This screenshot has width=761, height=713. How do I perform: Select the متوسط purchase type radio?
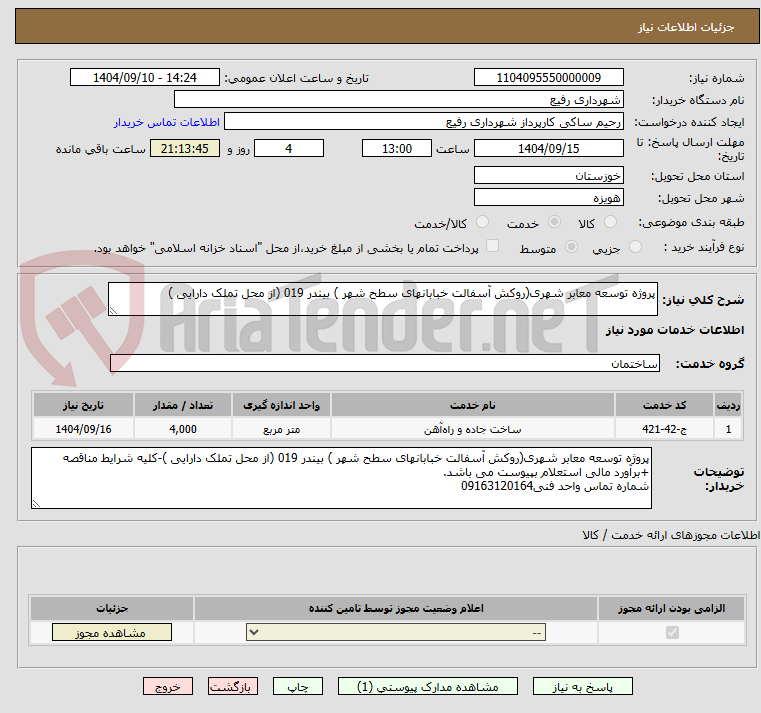(x=571, y=247)
